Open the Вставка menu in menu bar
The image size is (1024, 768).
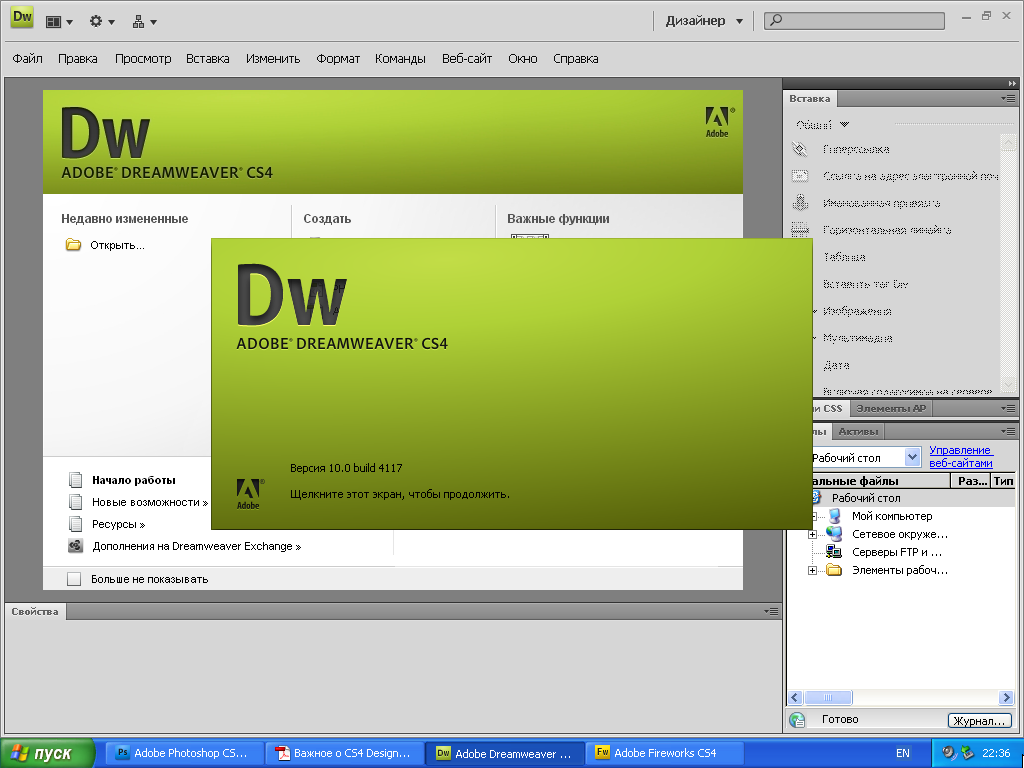[x=208, y=59]
